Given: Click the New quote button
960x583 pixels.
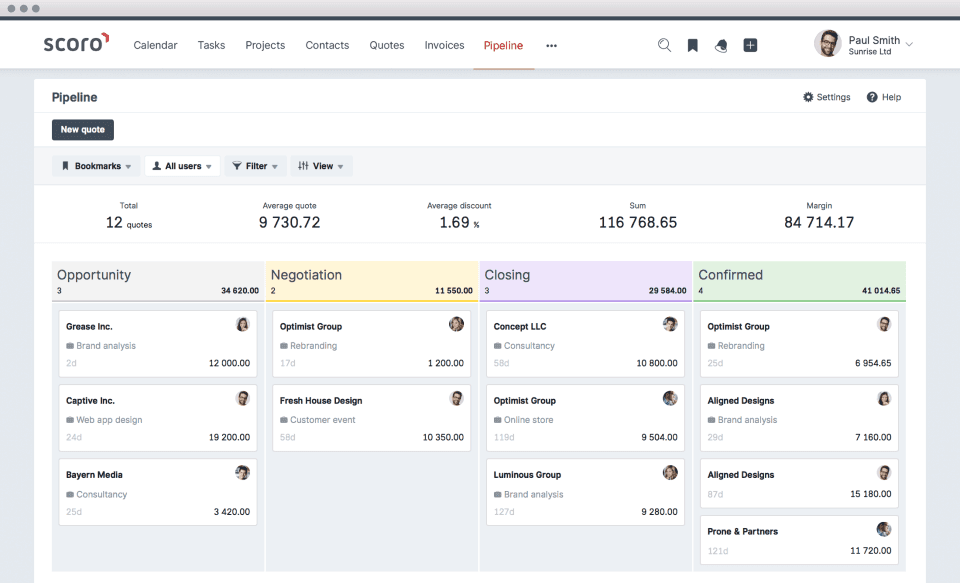Looking at the screenshot, I should pos(83,130).
